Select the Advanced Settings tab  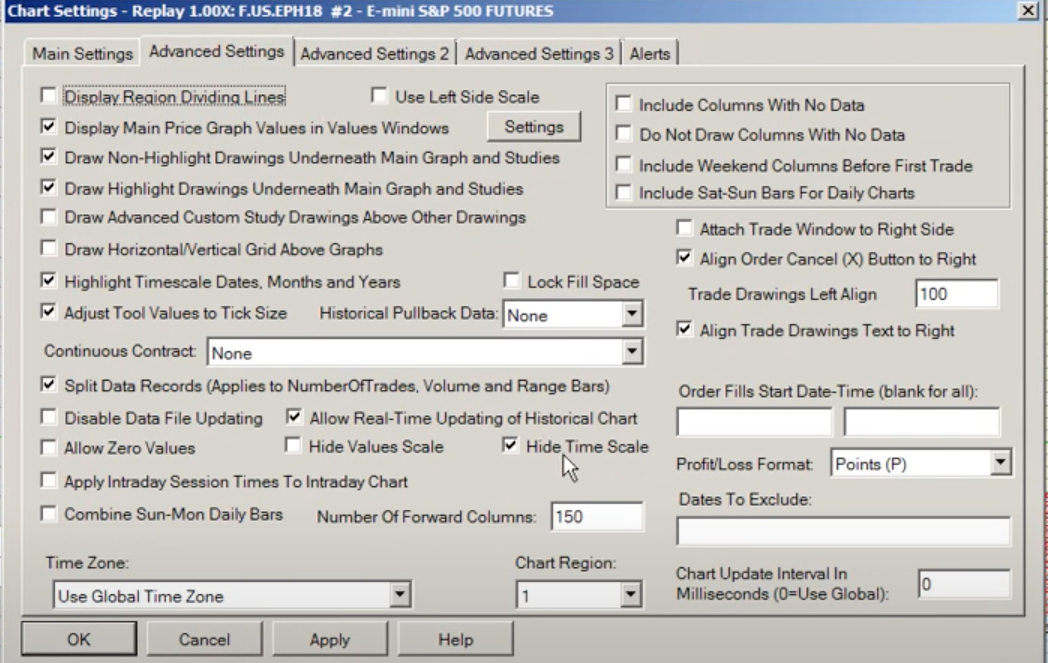pos(217,51)
